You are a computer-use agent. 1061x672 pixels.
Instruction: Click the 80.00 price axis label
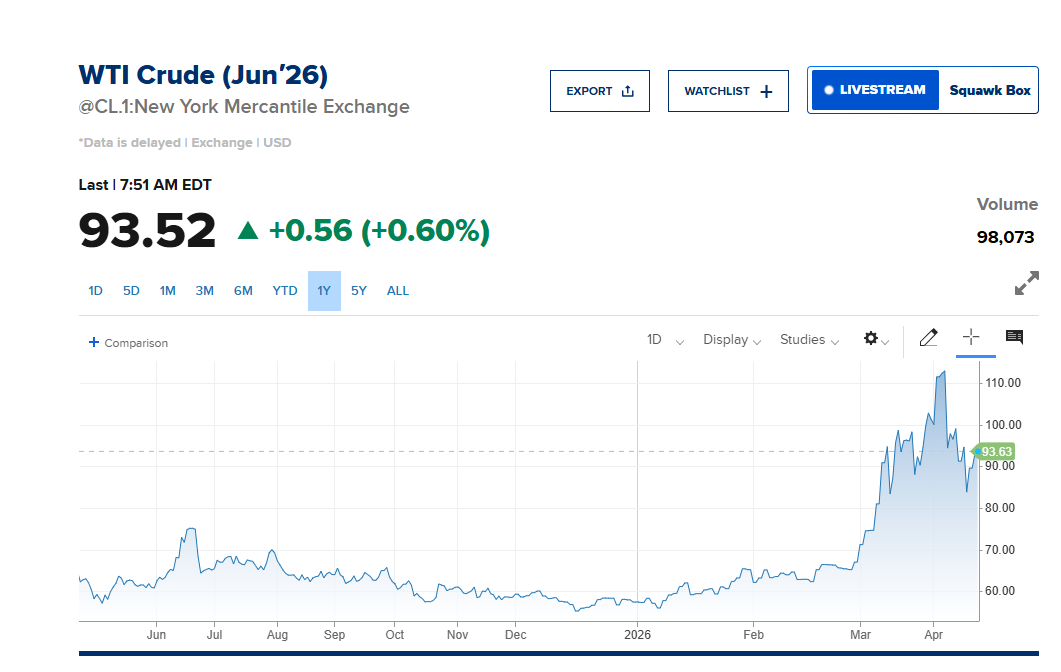(x=999, y=508)
